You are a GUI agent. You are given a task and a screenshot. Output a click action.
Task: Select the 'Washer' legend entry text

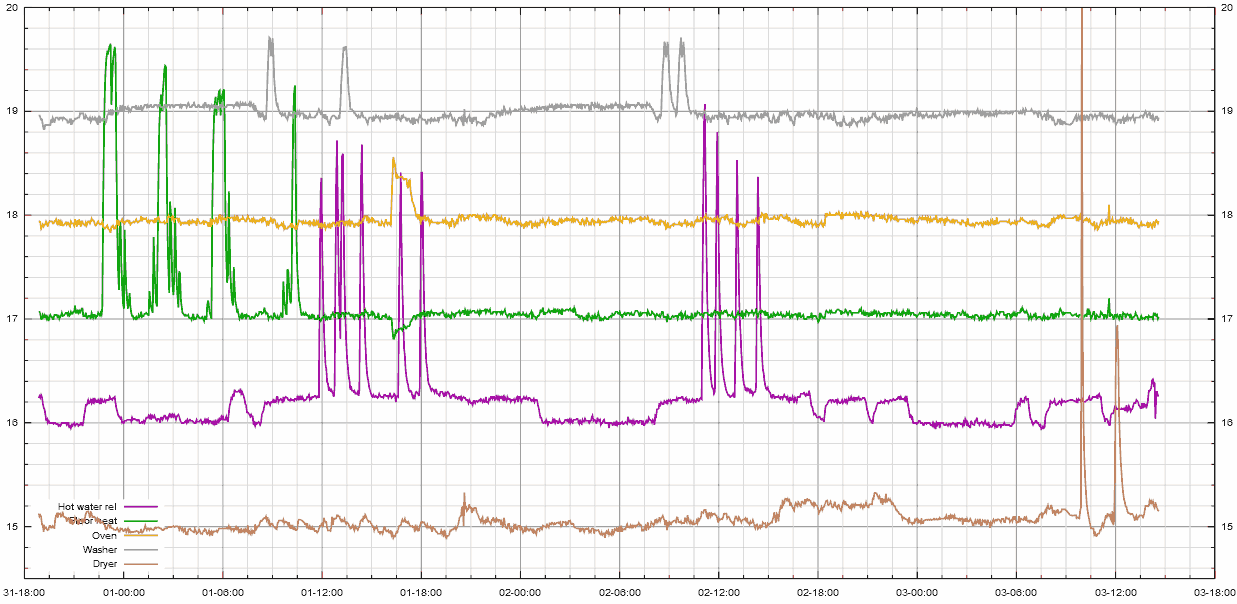[100, 550]
